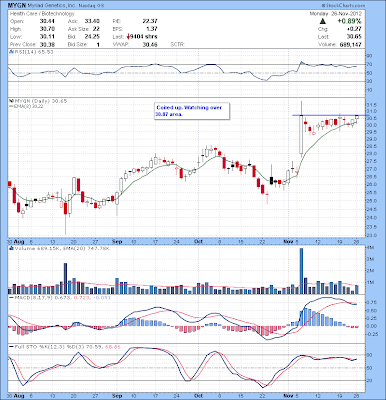Screen dimensions: 386x400
Task: Click the Full STO %K legend icon
Action: [11, 347]
